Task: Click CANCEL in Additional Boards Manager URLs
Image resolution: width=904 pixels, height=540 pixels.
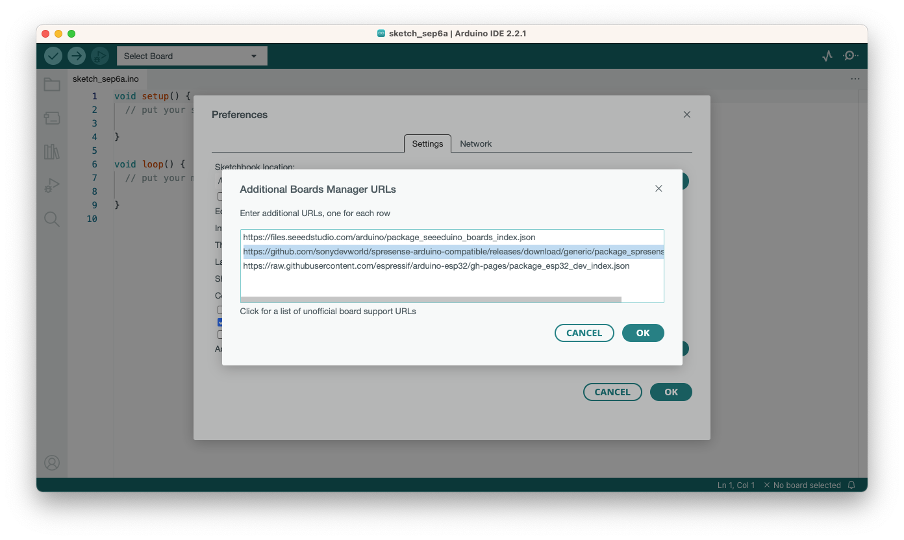Action: [584, 333]
